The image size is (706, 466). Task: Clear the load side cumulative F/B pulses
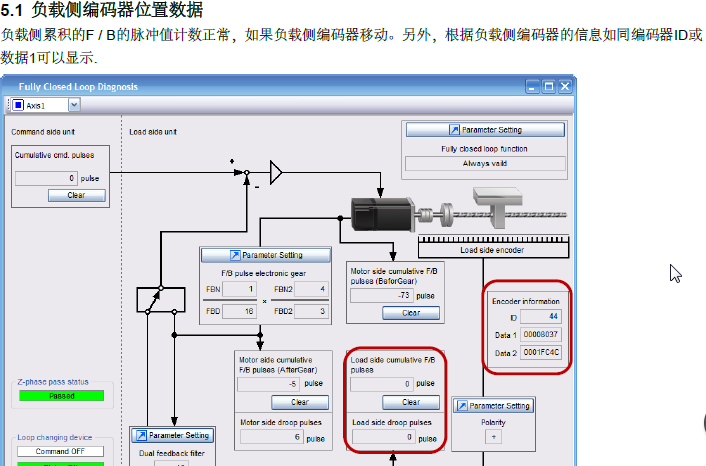coord(410,402)
